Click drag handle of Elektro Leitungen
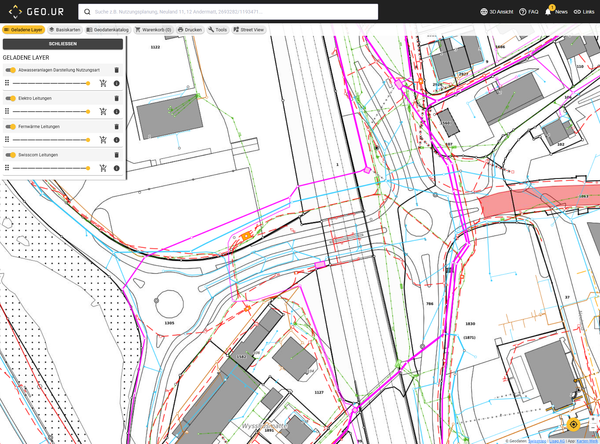The width and height of the screenshot is (600, 444). [x=7, y=111]
